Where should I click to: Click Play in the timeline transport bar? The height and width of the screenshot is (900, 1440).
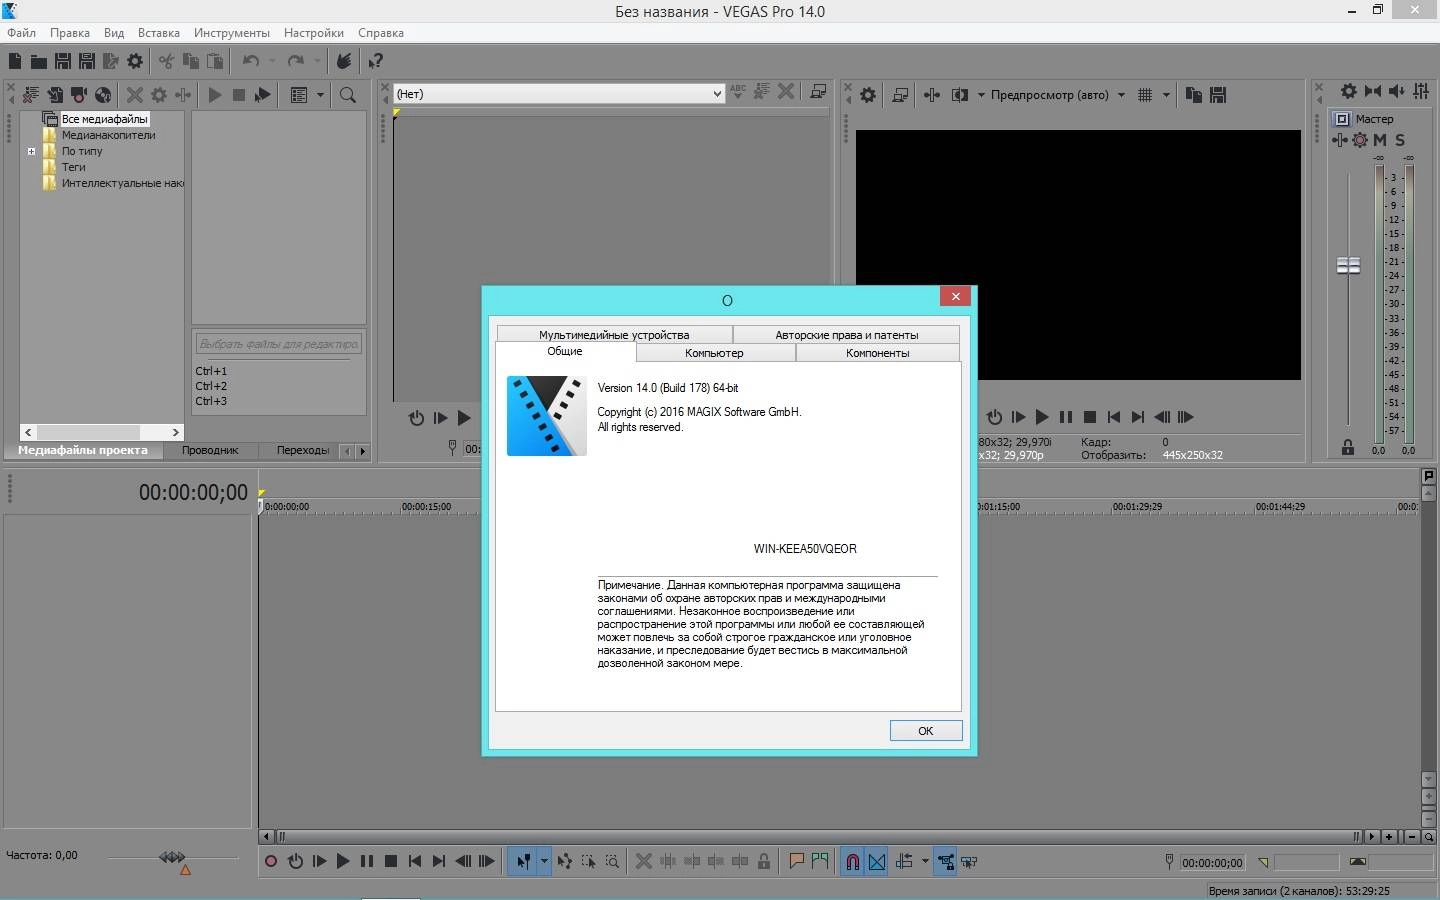point(343,861)
